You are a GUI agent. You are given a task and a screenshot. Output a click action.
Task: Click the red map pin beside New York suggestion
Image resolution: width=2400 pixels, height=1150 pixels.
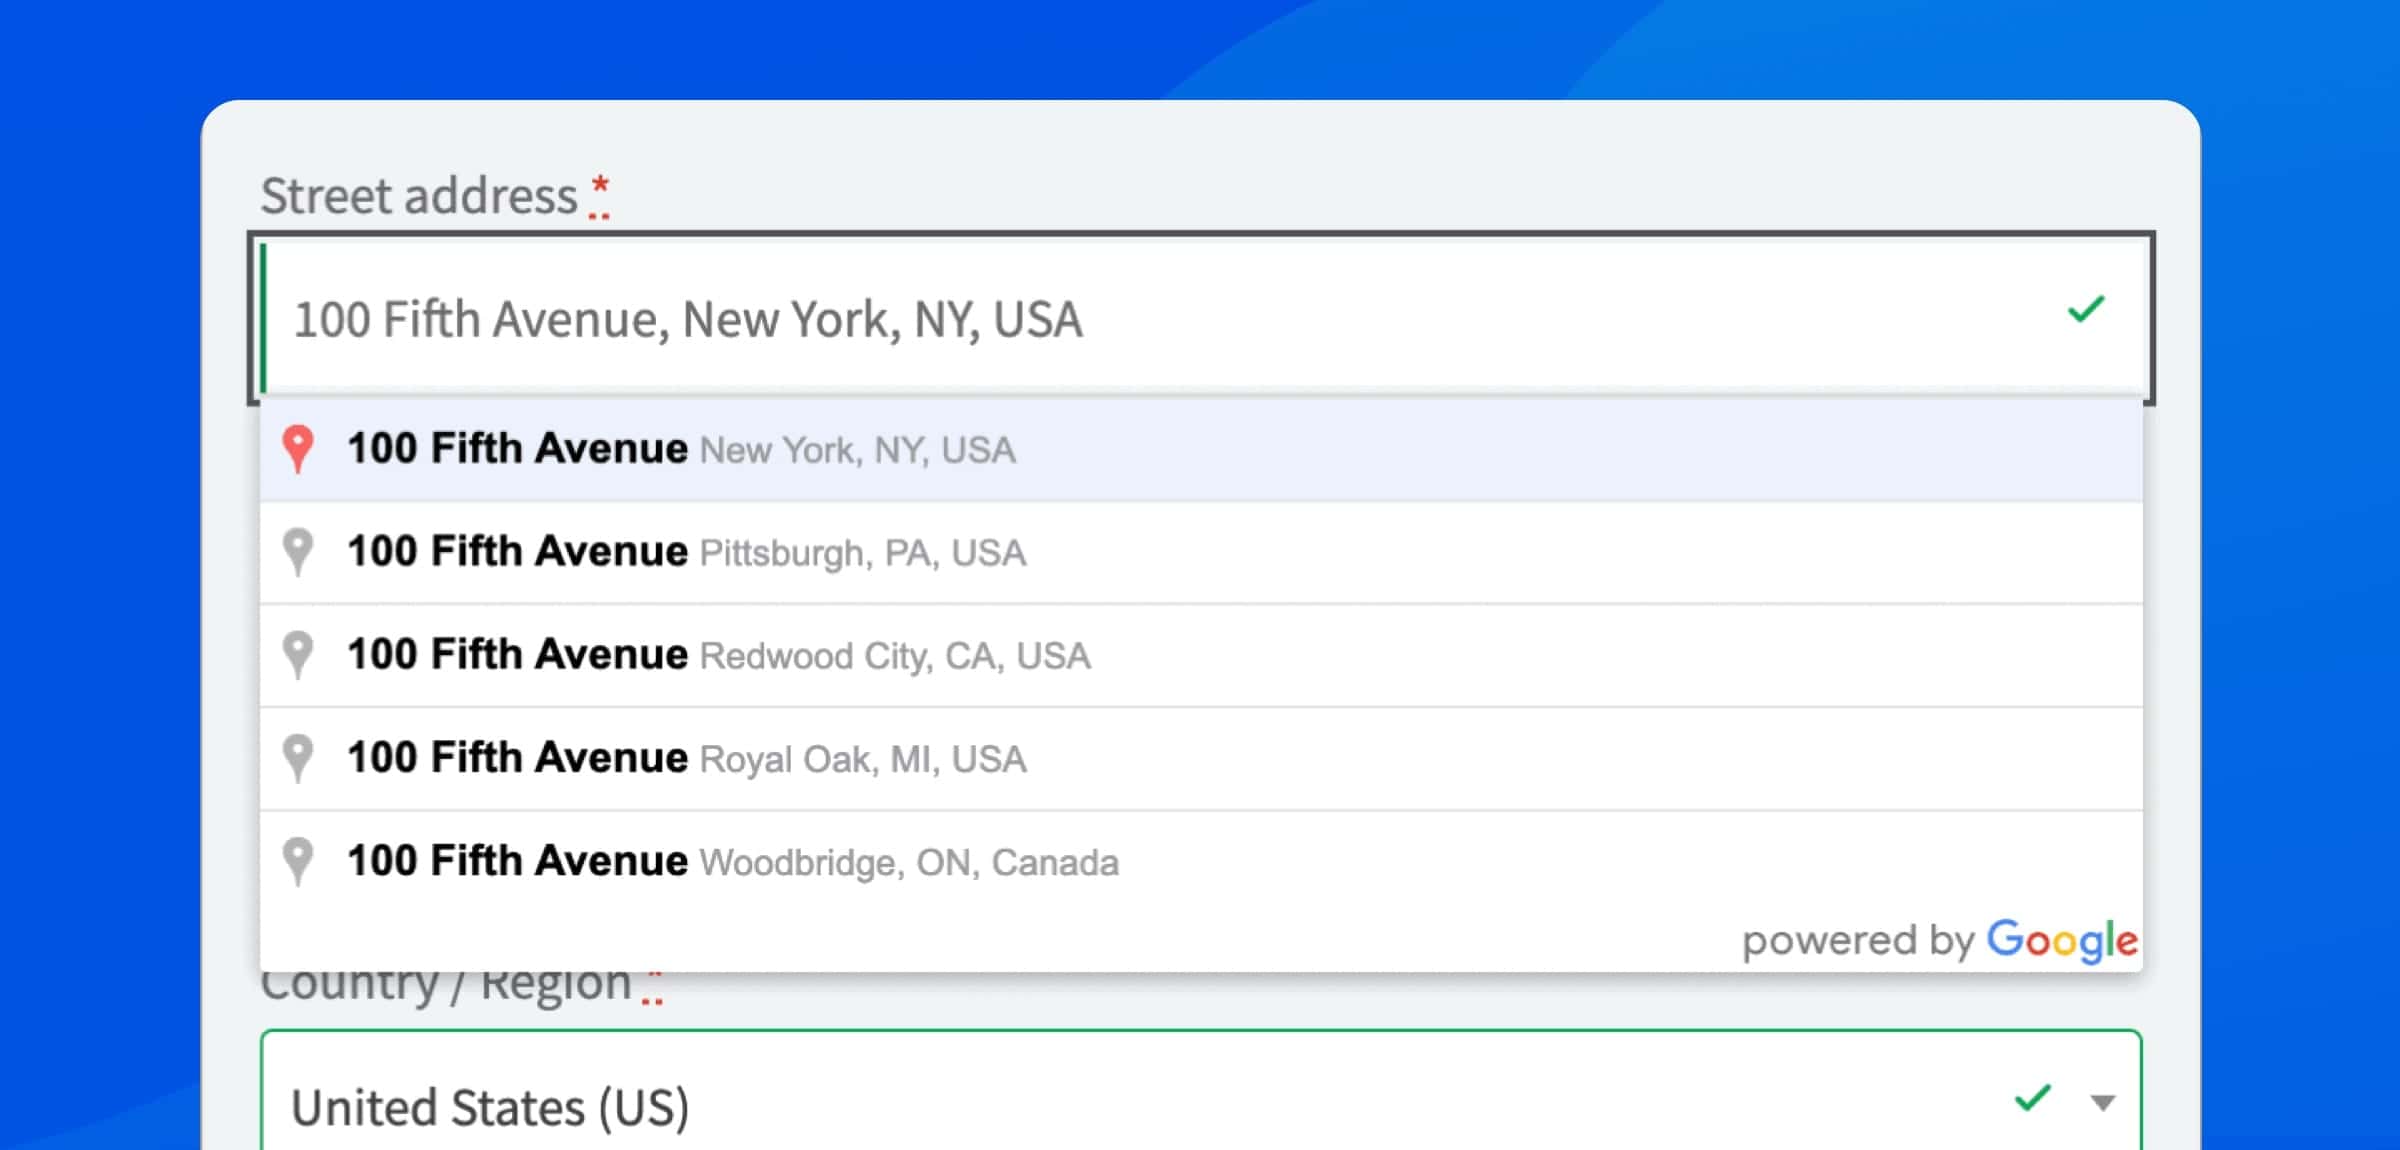[298, 450]
